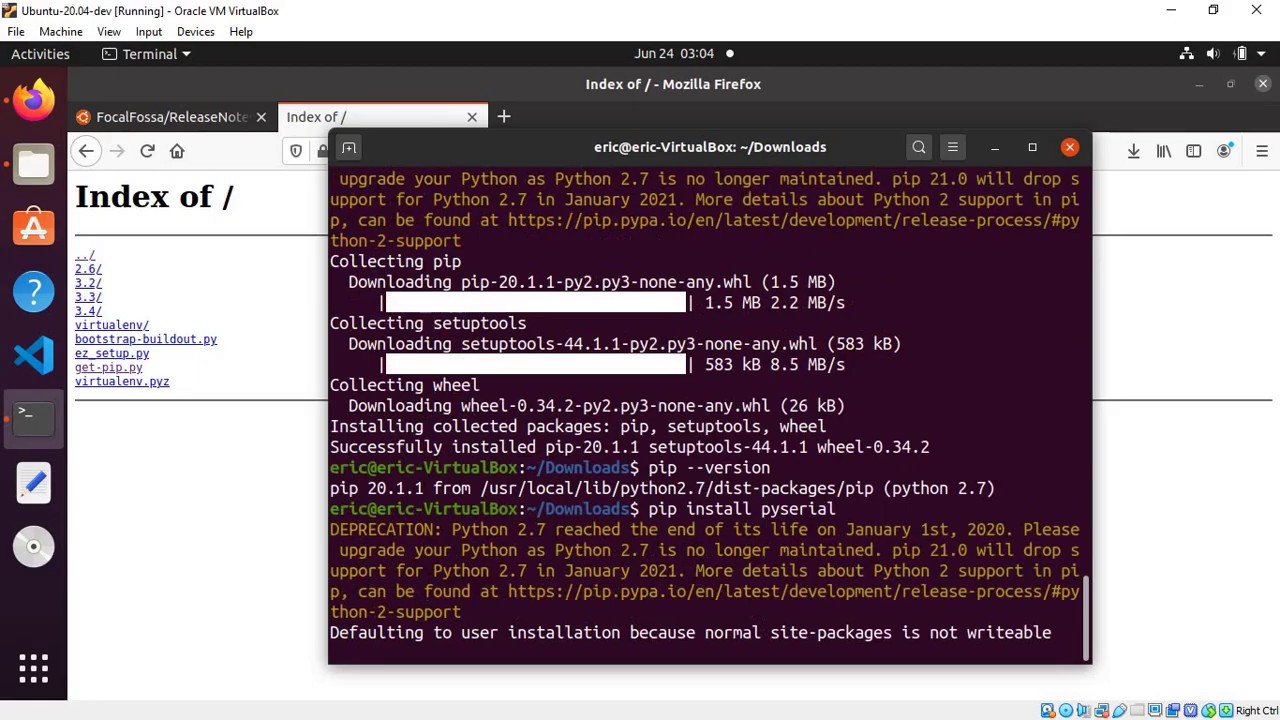Open Firefox account icon

1224,151
